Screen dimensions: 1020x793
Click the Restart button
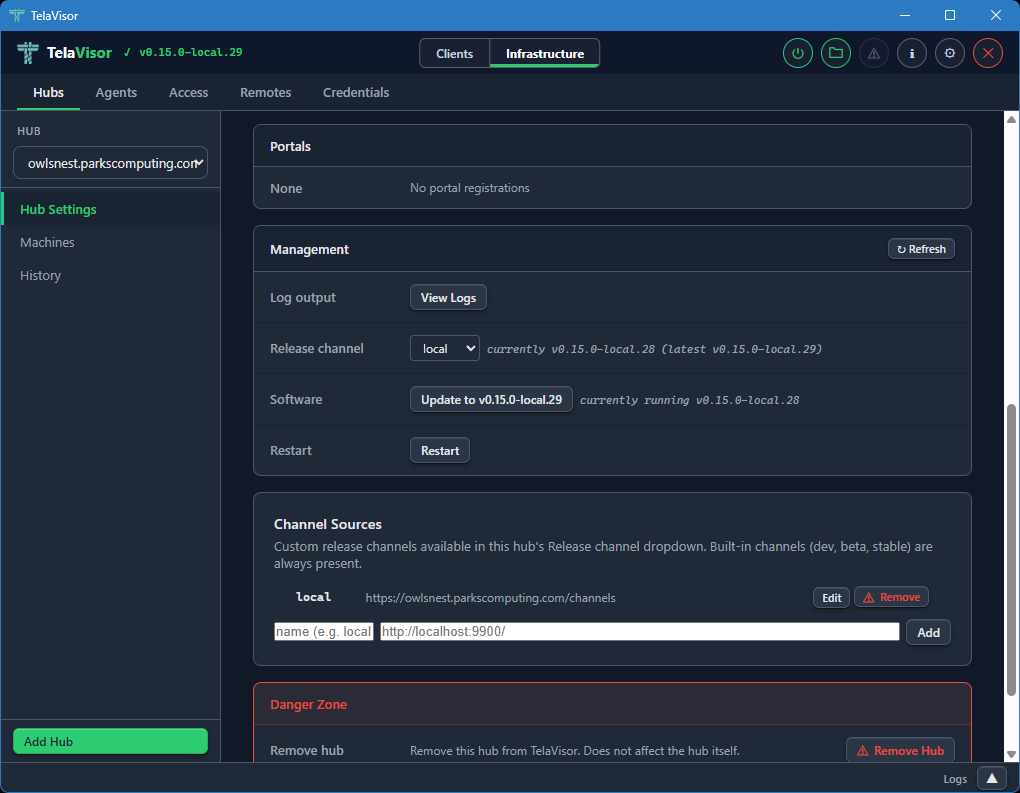tap(440, 450)
